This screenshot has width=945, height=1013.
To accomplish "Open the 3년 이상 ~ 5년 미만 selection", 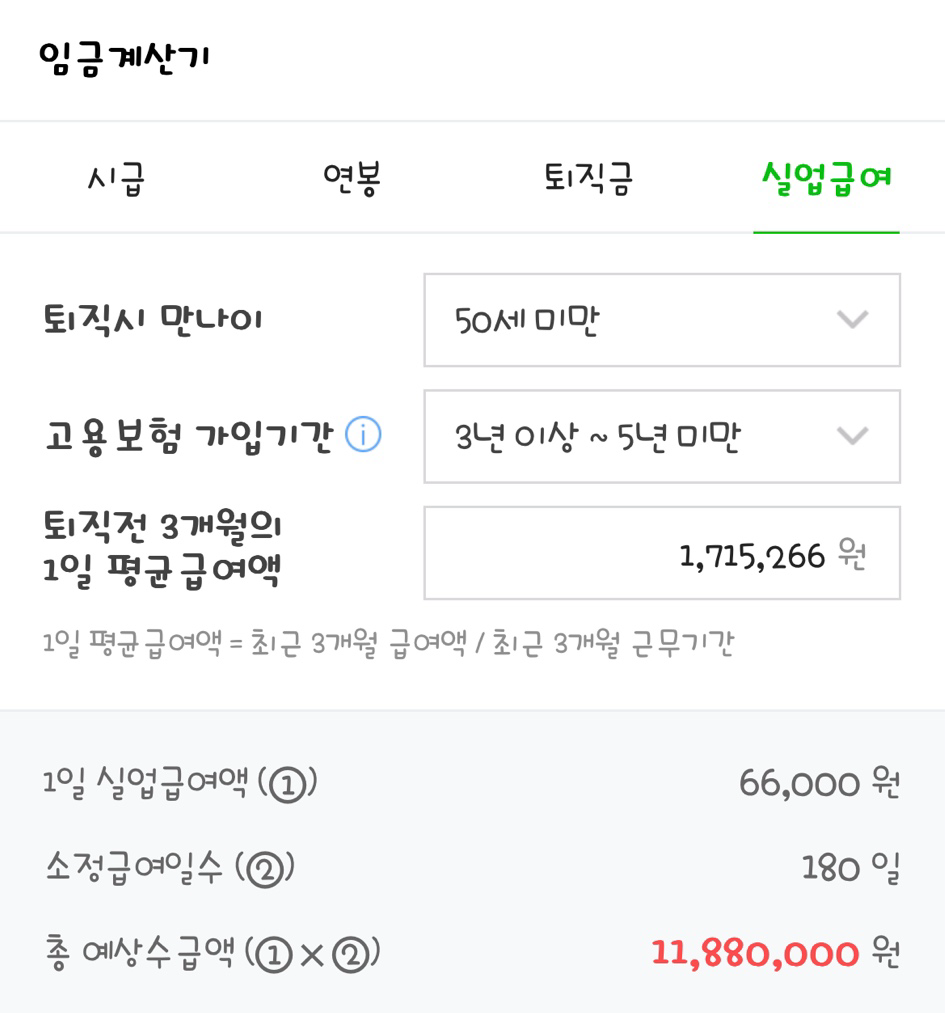I will 661,436.
